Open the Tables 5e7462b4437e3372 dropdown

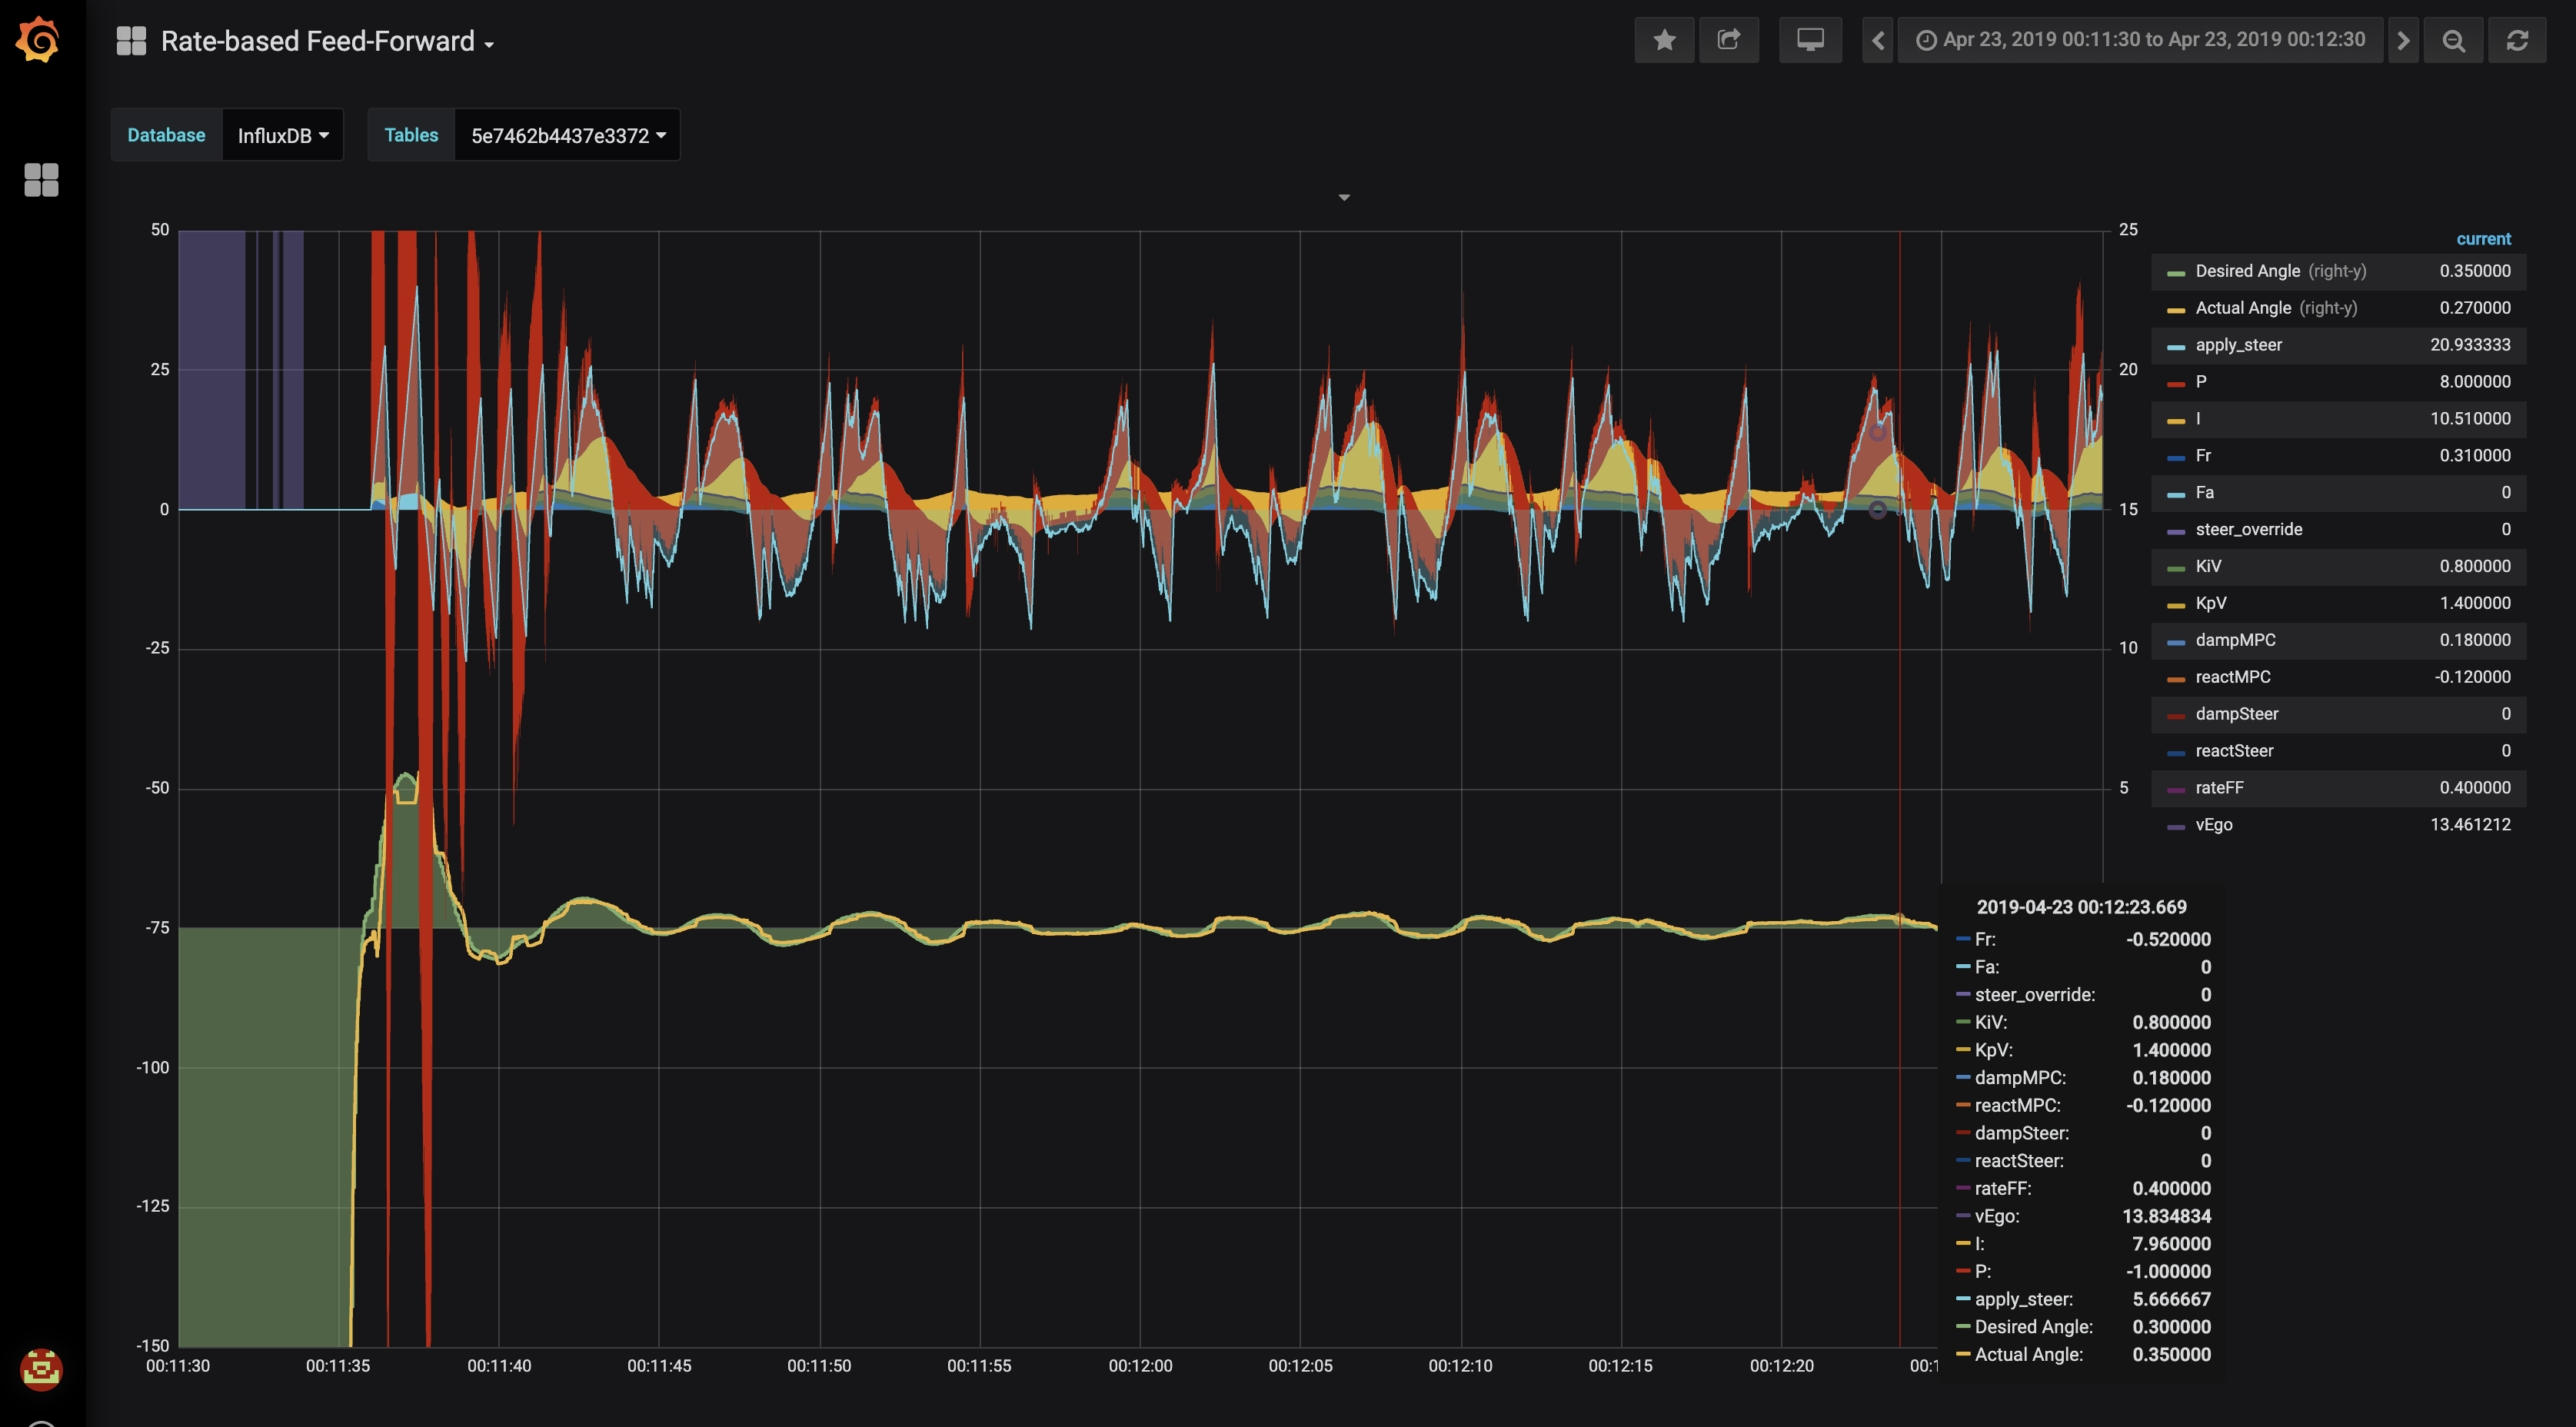tap(567, 135)
